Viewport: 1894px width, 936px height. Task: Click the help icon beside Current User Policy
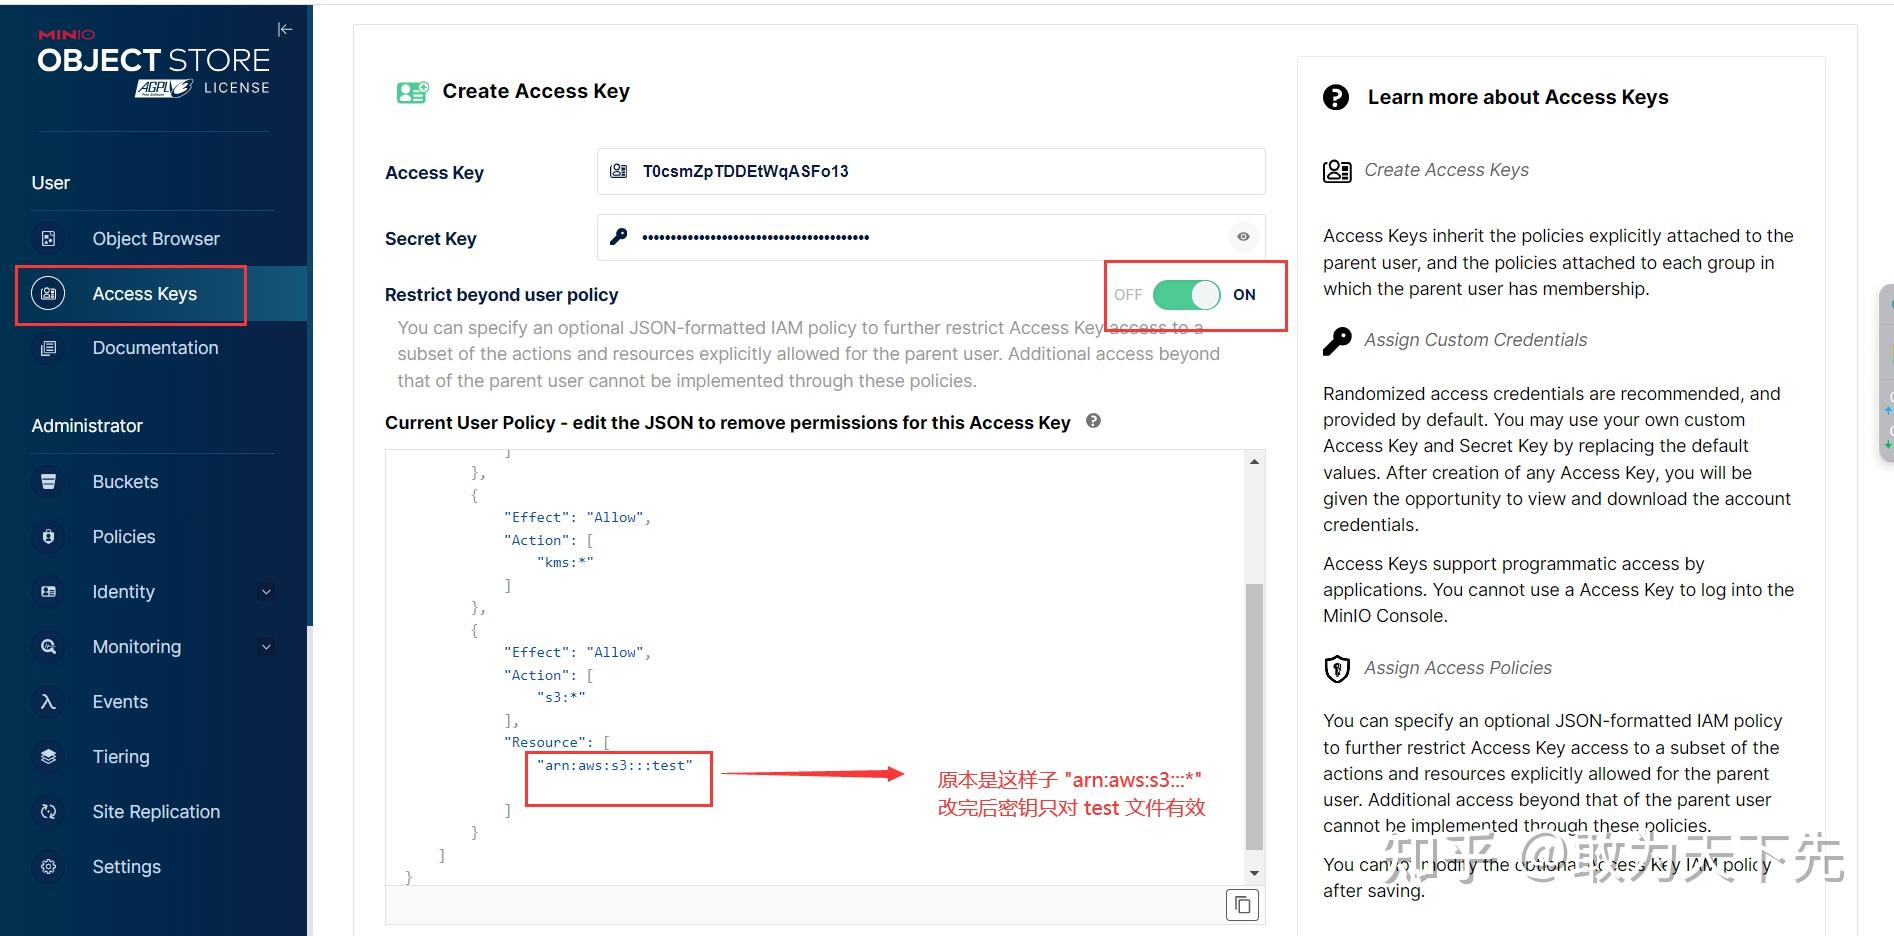click(1094, 421)
